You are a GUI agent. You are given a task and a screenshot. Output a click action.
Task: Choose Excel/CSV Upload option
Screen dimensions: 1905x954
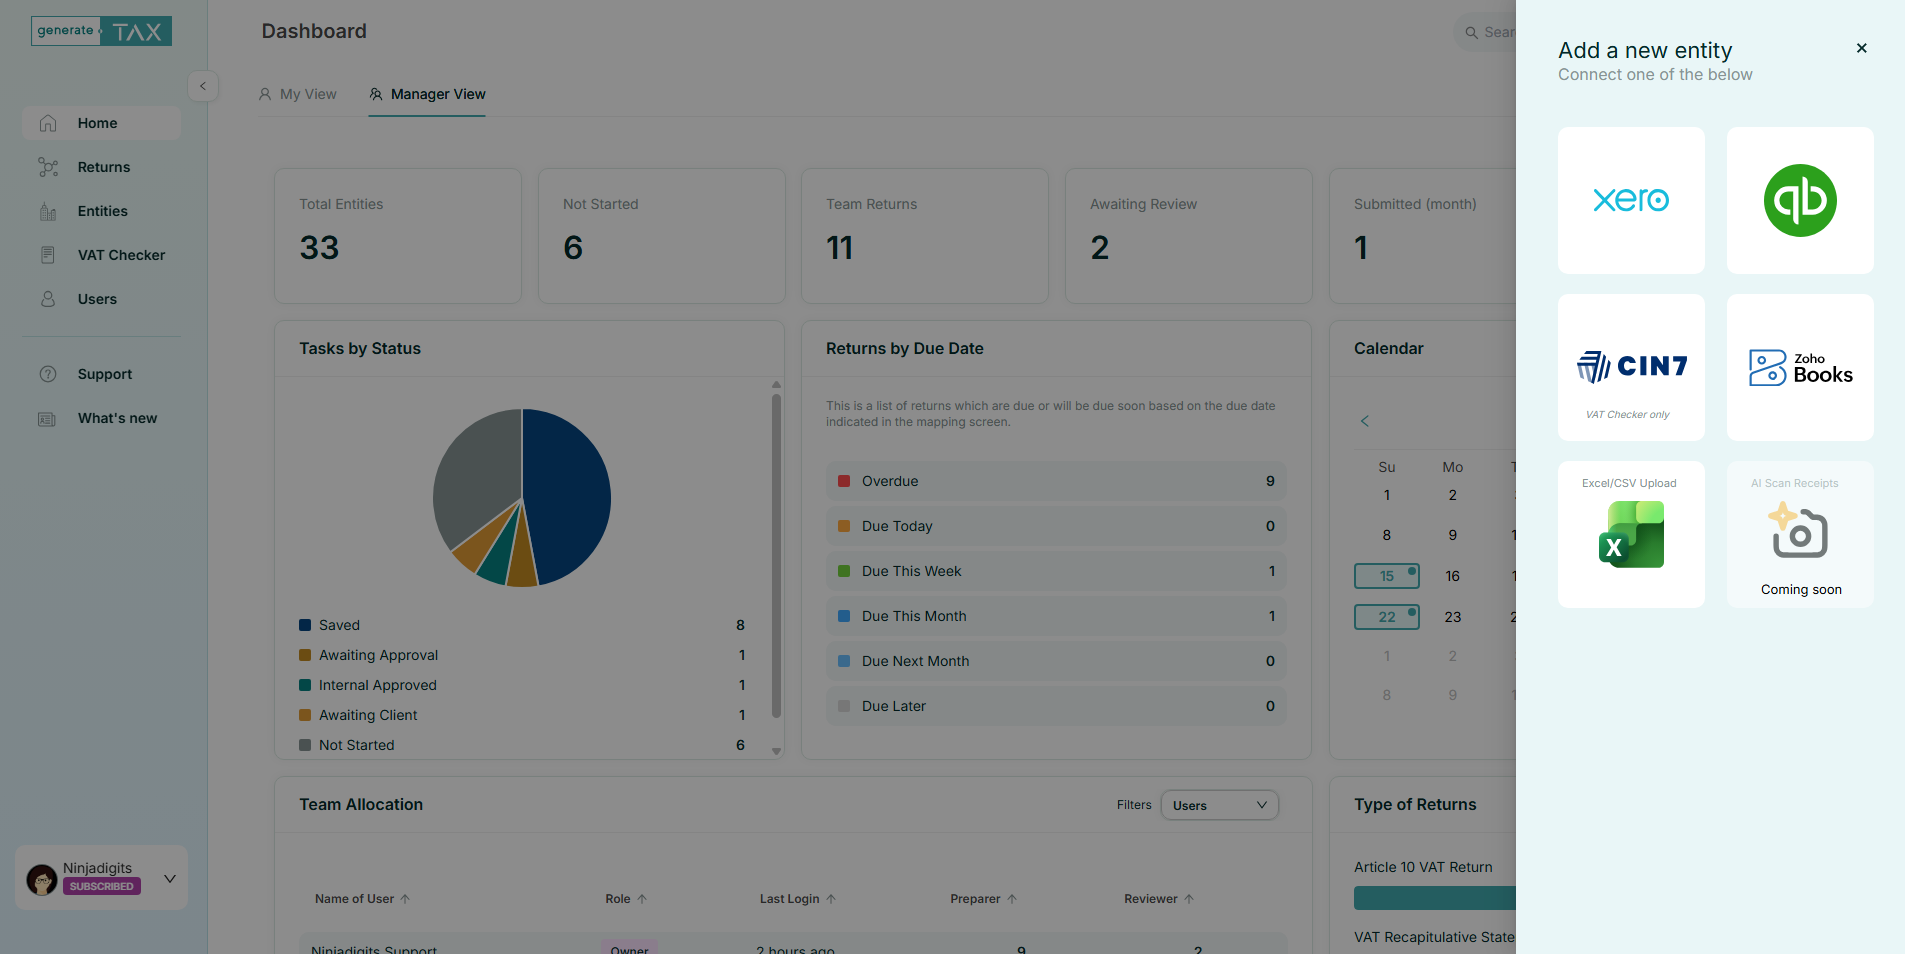pyautogui.click(x=1629, y=533)
